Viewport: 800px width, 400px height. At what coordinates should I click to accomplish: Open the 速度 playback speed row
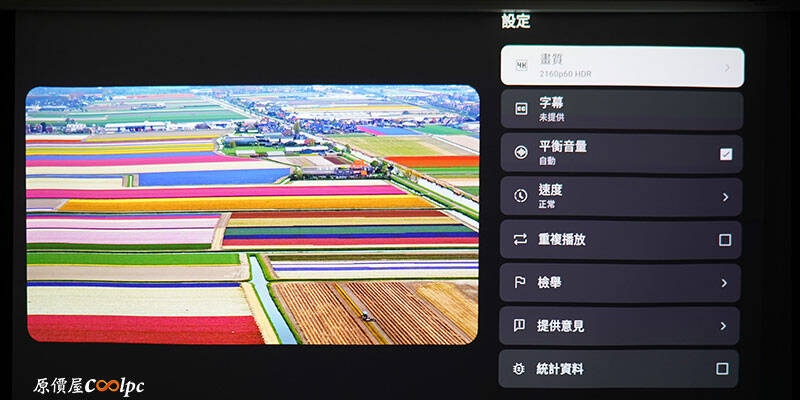[621, 196]
